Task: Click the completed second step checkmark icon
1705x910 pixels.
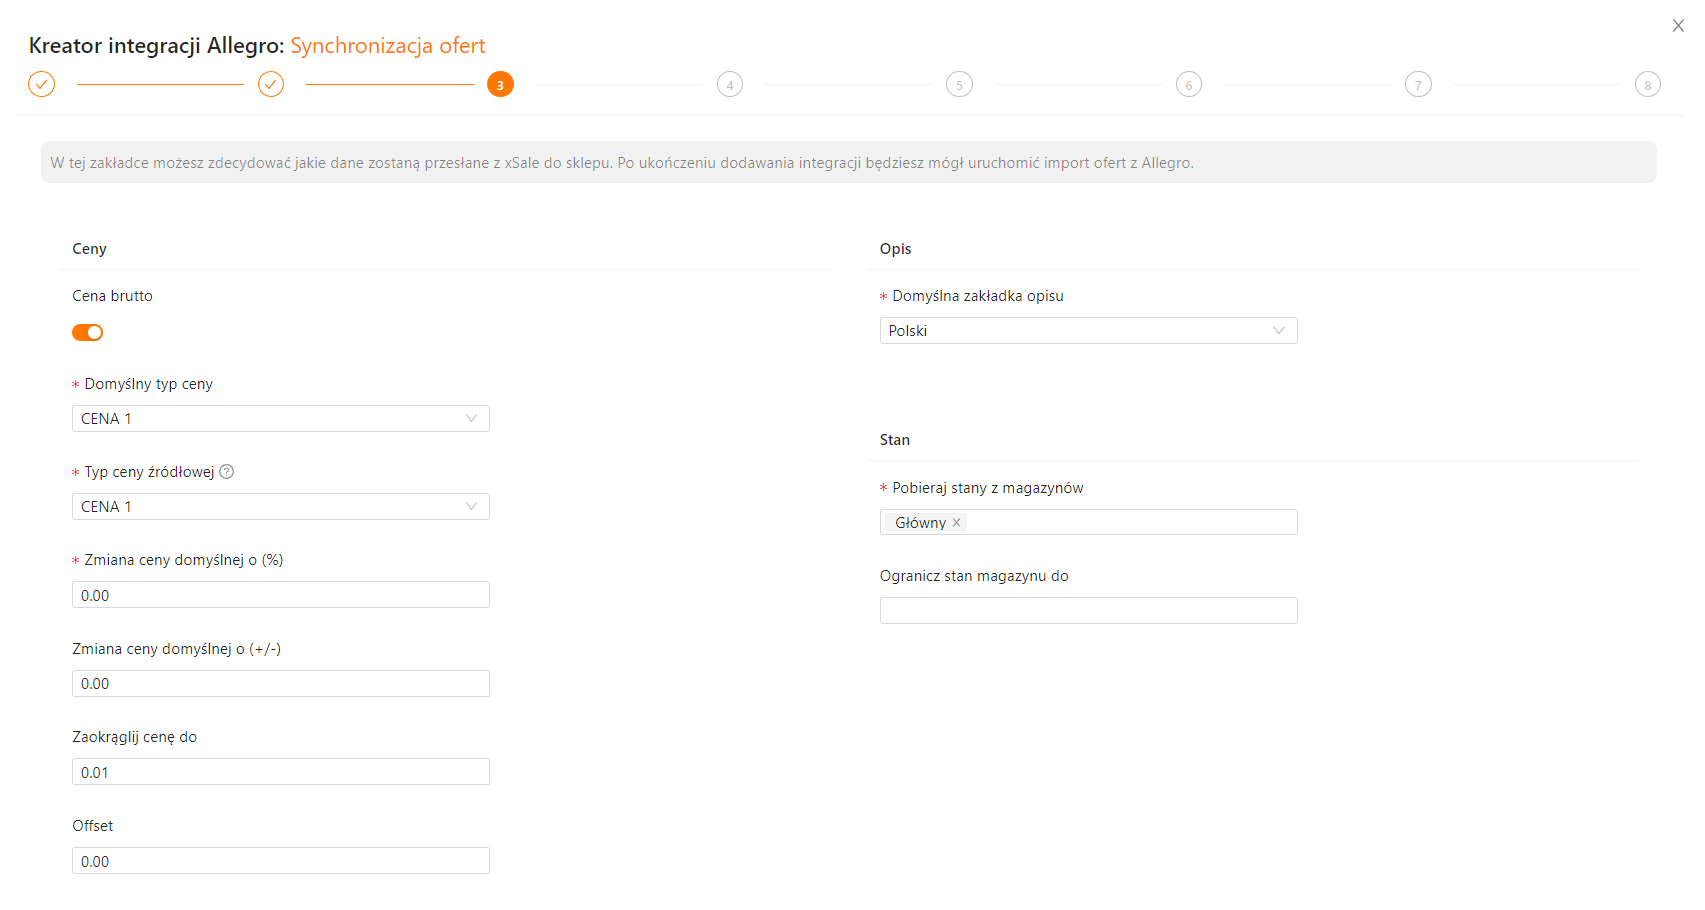Action: pyautogui.click(x=271, y=85)
